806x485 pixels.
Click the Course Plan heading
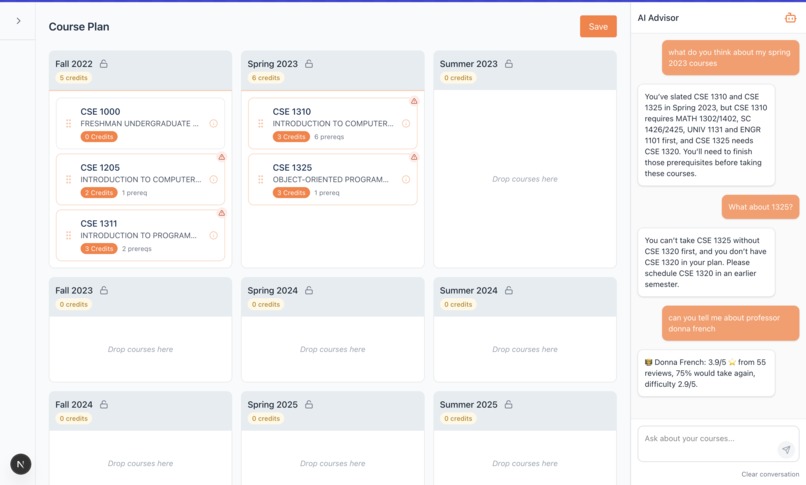pyautogui.click(x=79, y=27)
